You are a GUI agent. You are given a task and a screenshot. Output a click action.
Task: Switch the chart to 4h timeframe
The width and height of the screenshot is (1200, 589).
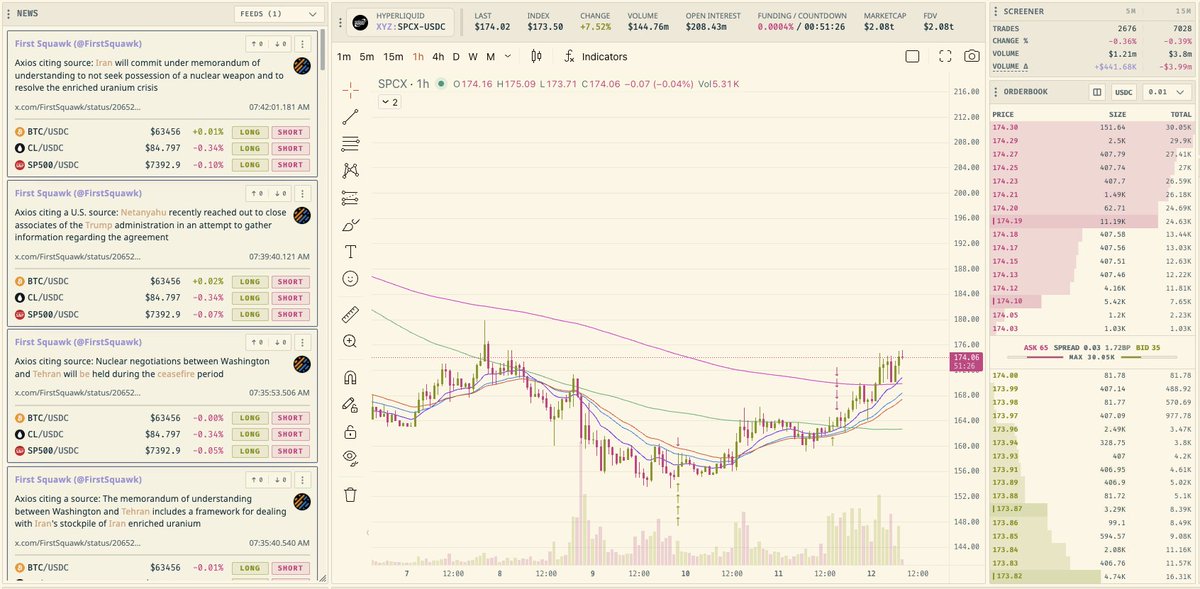click(x=438, y=57)
